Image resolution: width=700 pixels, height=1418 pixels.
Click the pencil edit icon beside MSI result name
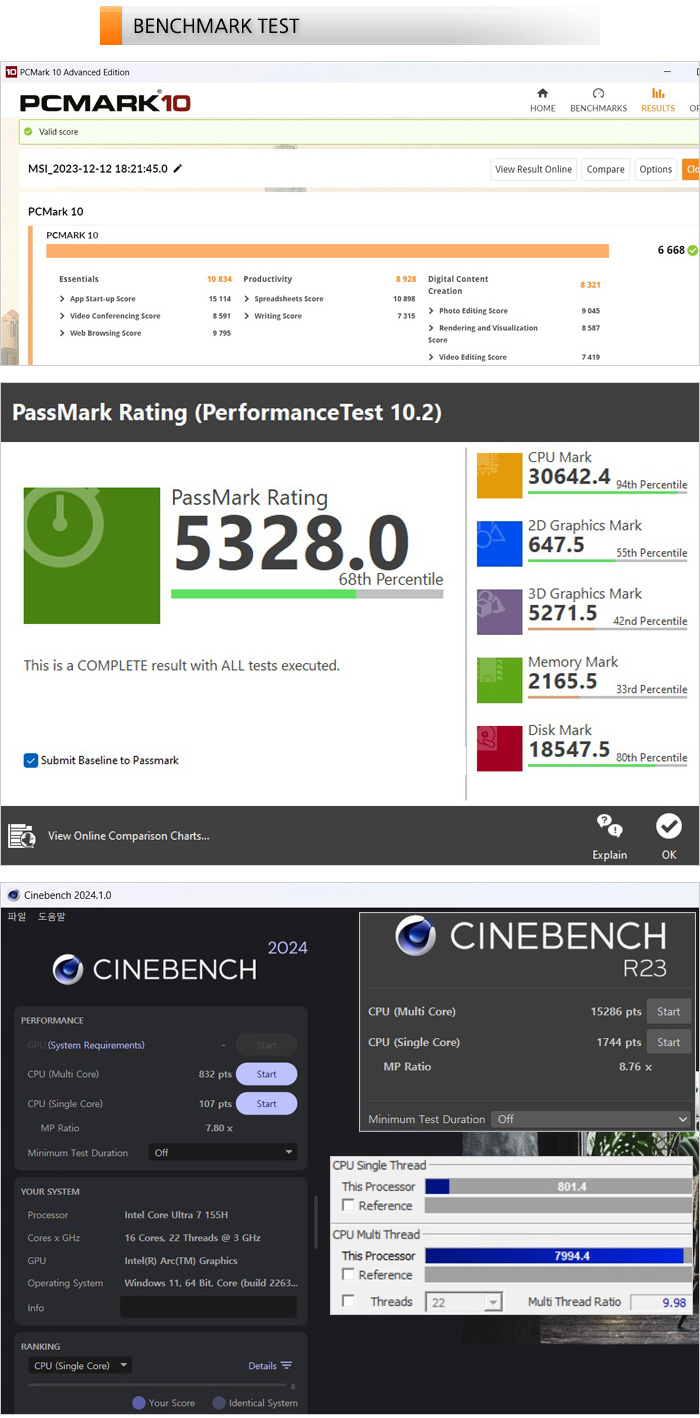178,169
